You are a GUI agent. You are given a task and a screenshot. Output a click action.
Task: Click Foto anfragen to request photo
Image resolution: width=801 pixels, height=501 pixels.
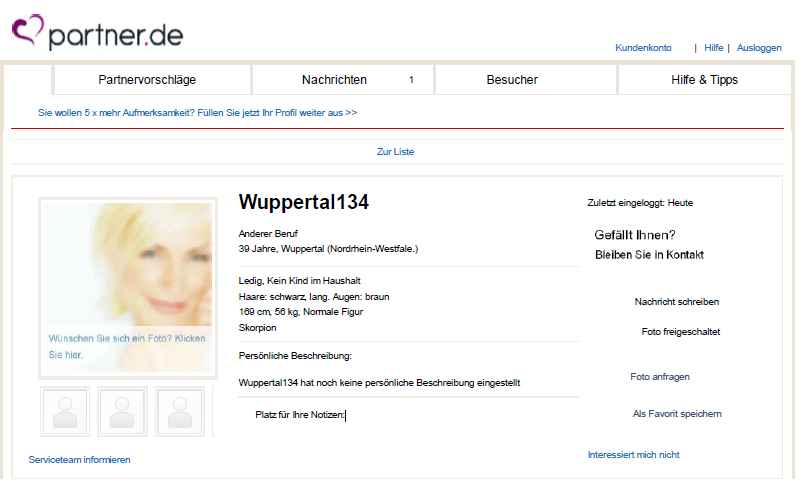pos(660,377)
